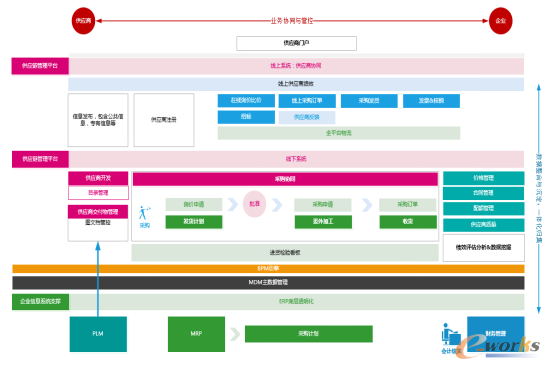This screenshot has height=369, width=550.
Task: Click the teal PLM block
Action: click(98, 334)
